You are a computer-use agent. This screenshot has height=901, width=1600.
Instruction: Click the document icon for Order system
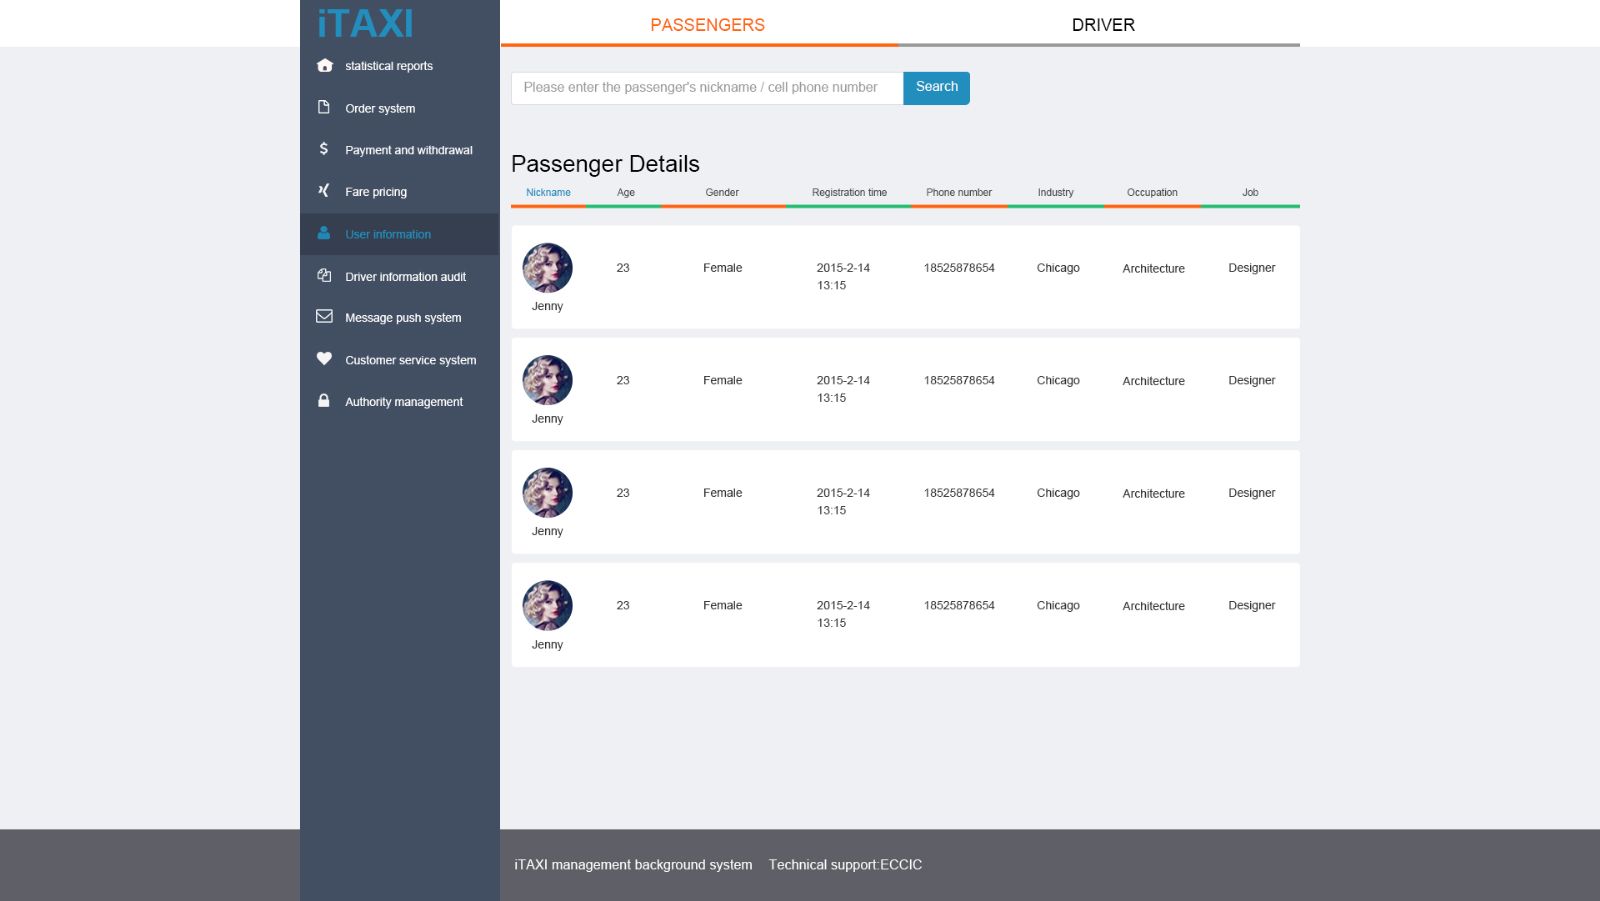click(324, 107)
